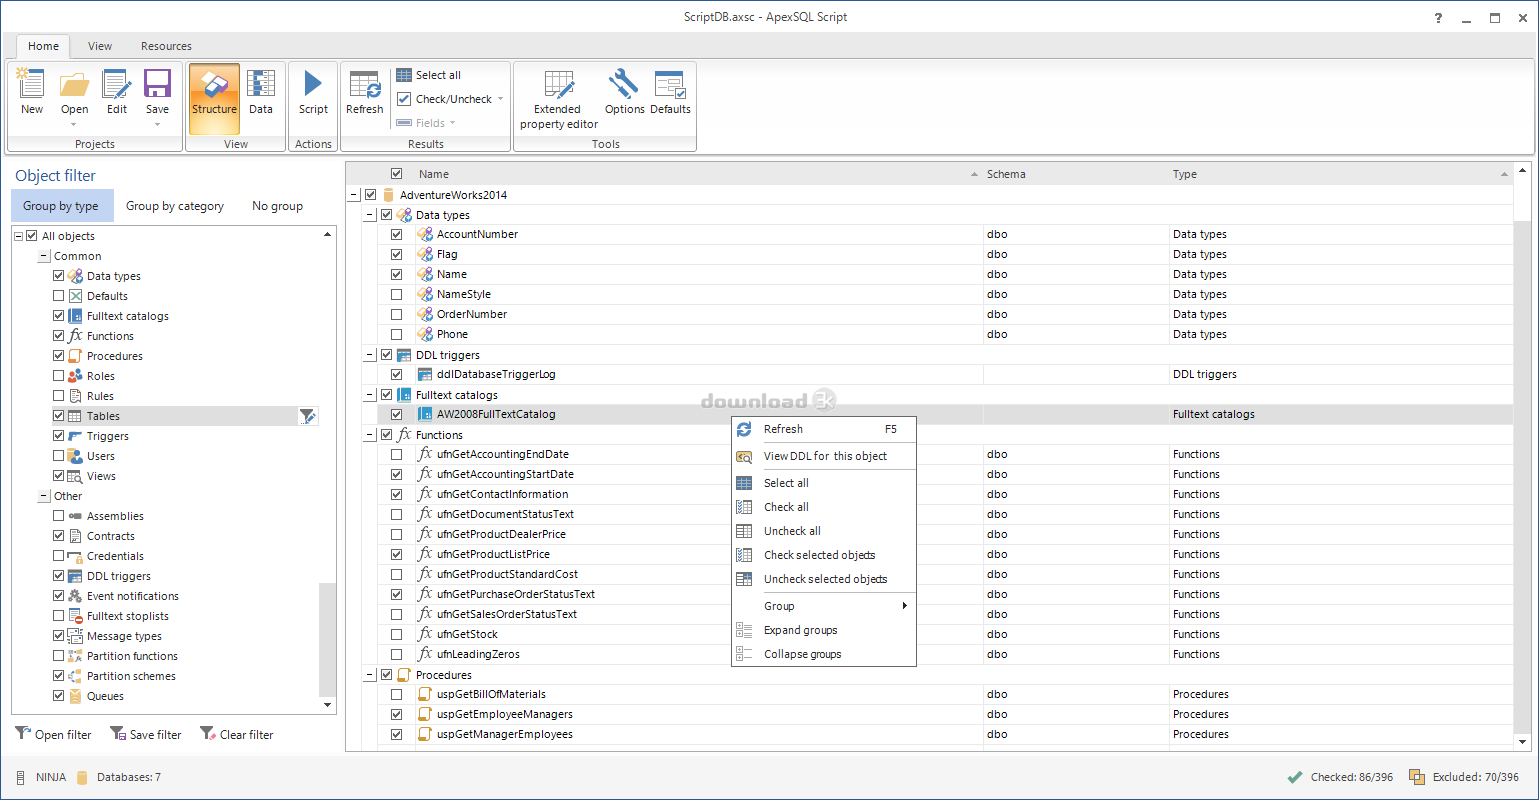Check the uspGetBillOfMaterials row checkbox
The width and height of the screenshot is (1539, 800).
tap(397, 694)
